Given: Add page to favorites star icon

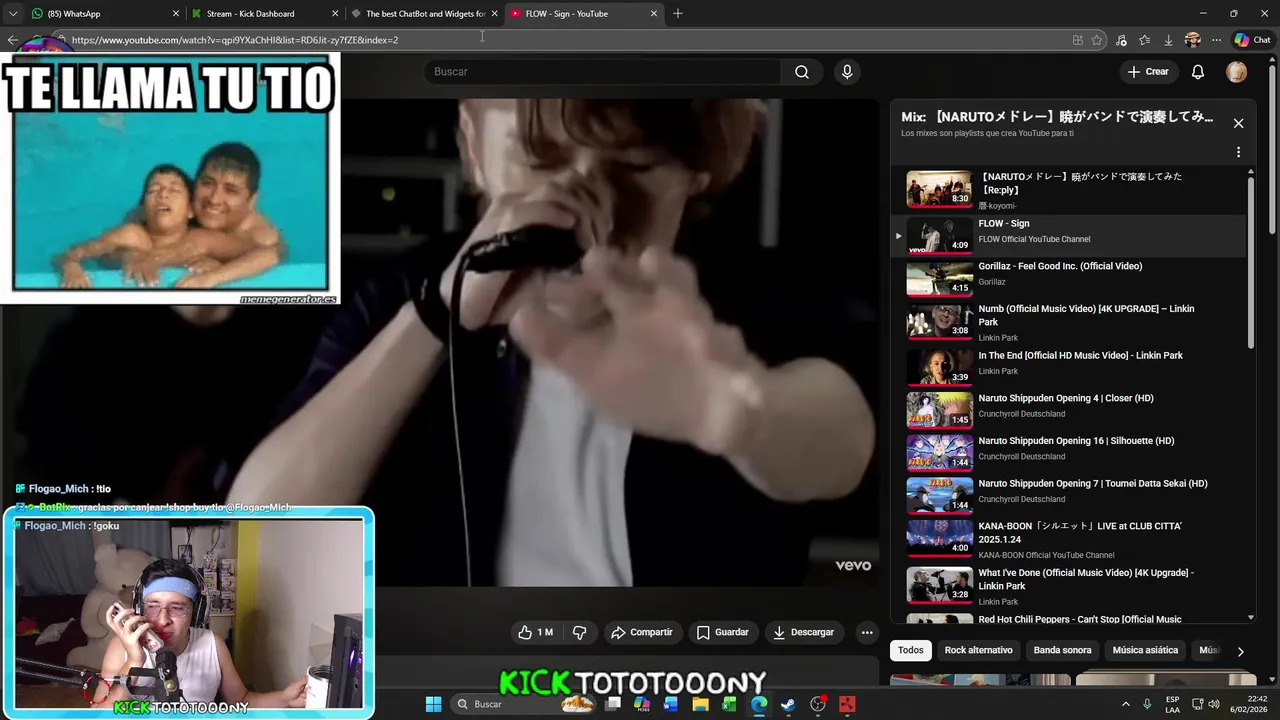Looking at the screenshot, I should point(1097,40).
